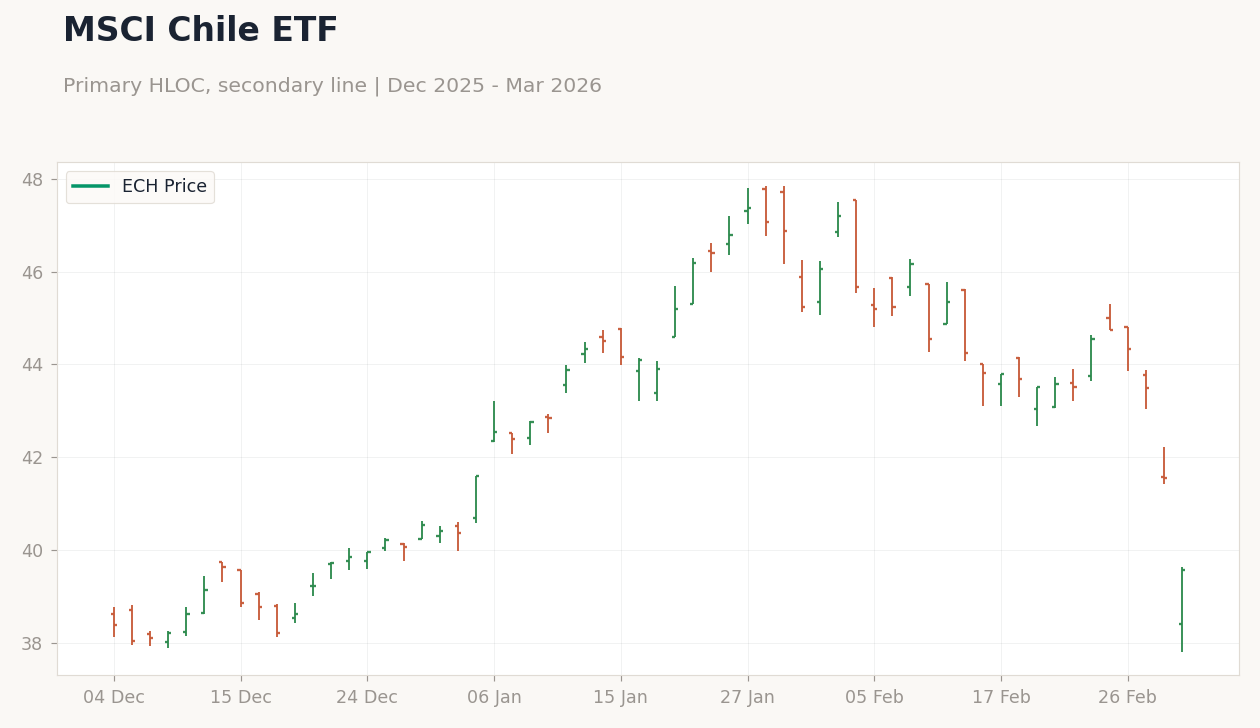The width and height of the screenshot is (1260, 728).
Task: Click the MSCI Chile ETF chart title
Action: 200,31
